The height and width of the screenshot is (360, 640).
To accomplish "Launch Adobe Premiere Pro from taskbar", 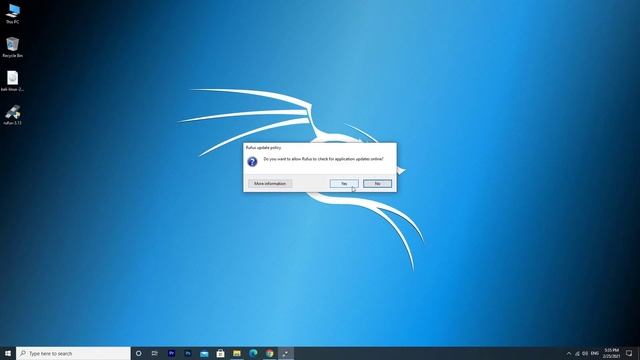I will 171,353.
